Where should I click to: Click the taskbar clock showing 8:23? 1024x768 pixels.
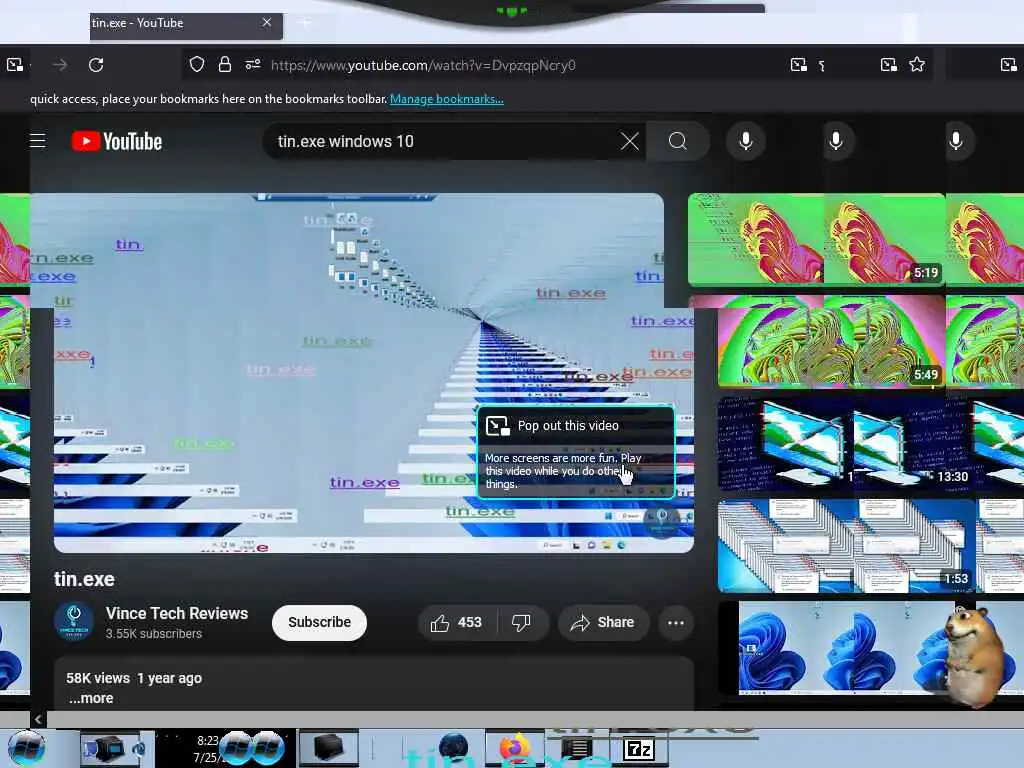(x=208, y=748)
